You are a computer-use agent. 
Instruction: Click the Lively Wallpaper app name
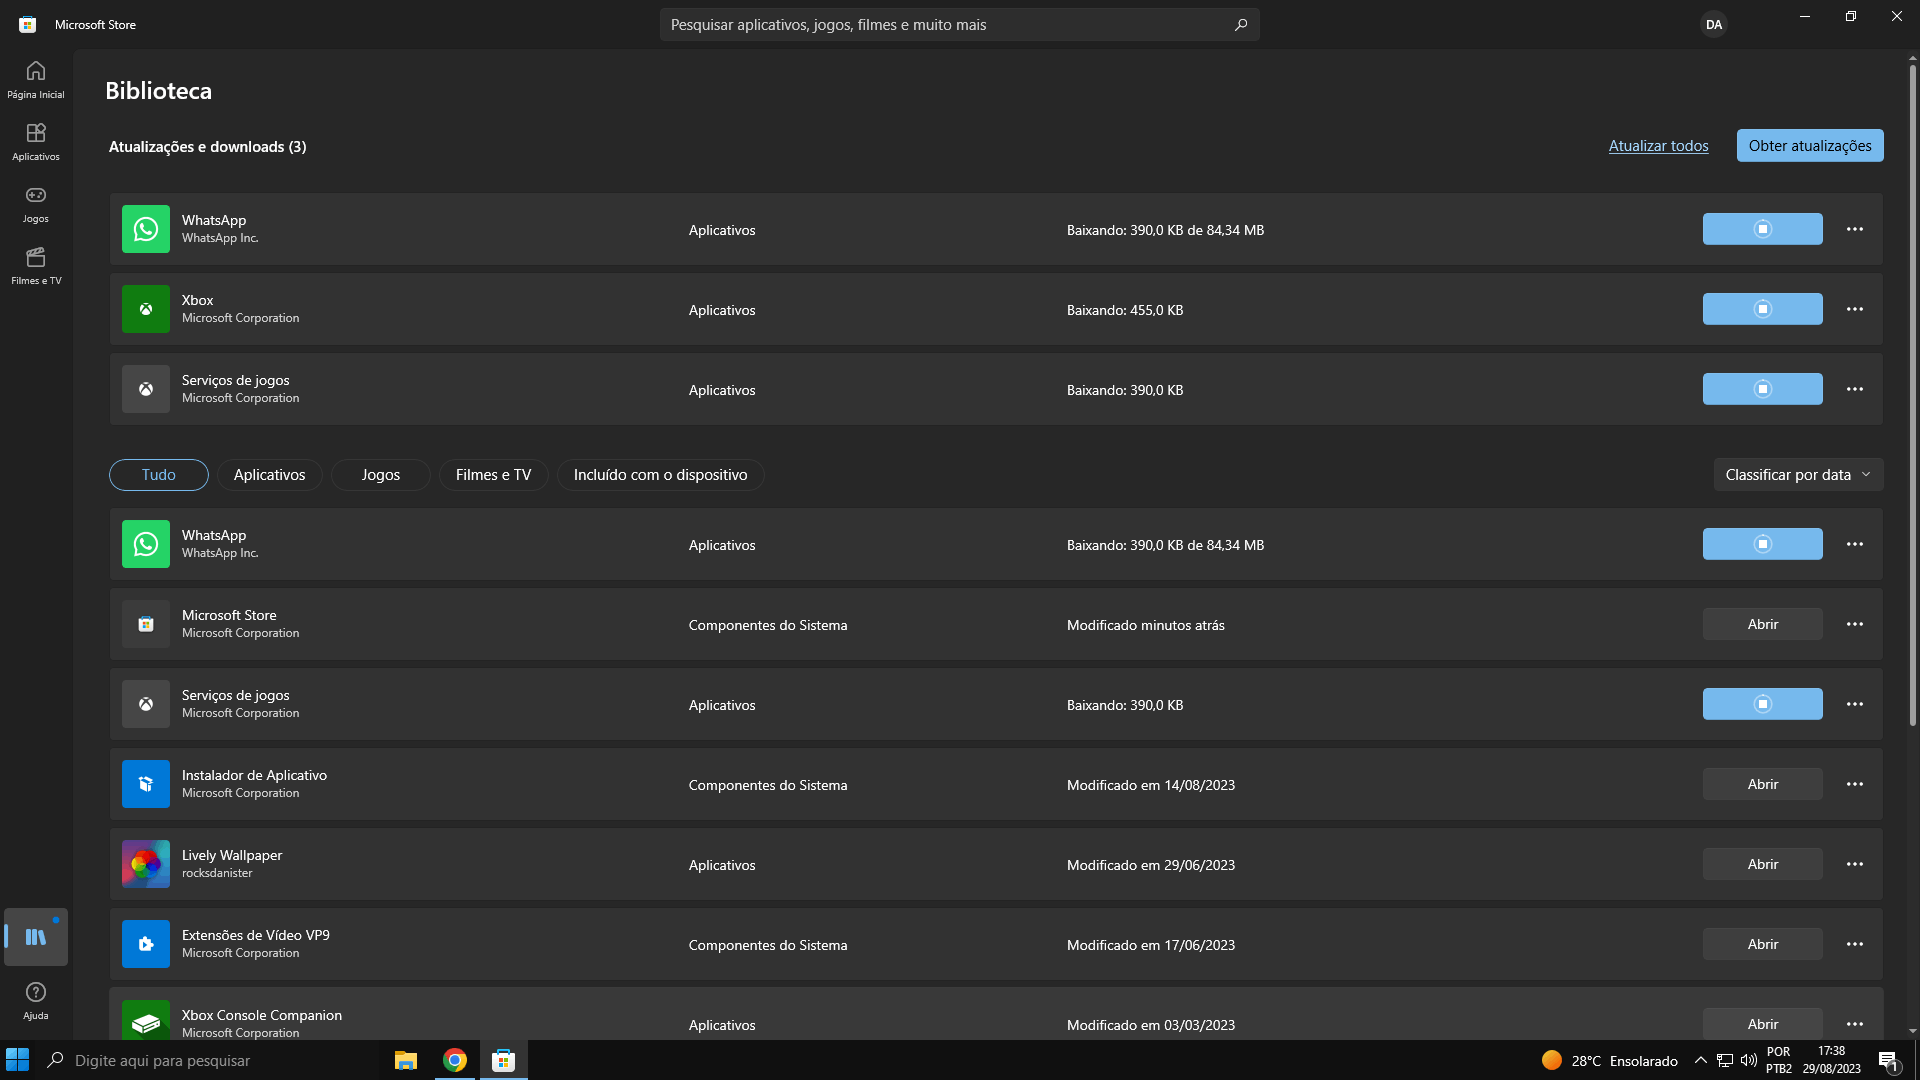232,855
